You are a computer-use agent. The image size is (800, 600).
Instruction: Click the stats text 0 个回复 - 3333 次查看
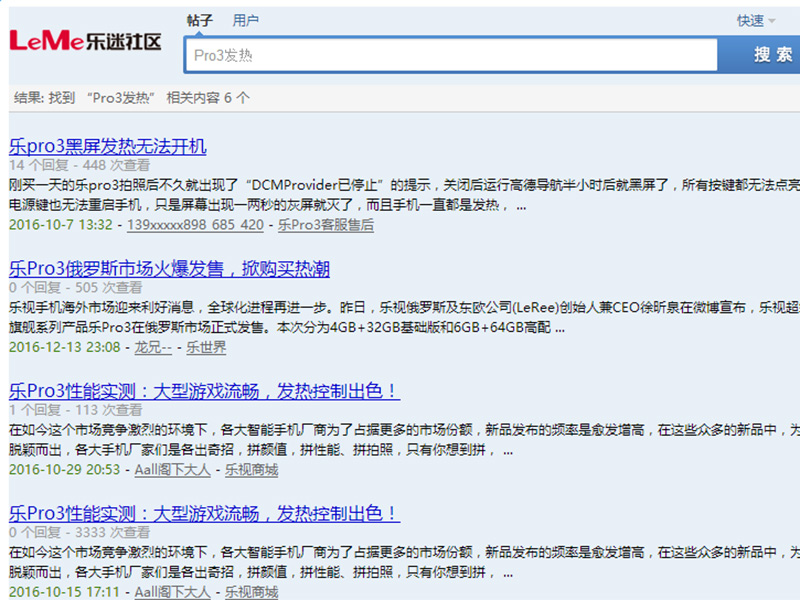pos(80,532)
